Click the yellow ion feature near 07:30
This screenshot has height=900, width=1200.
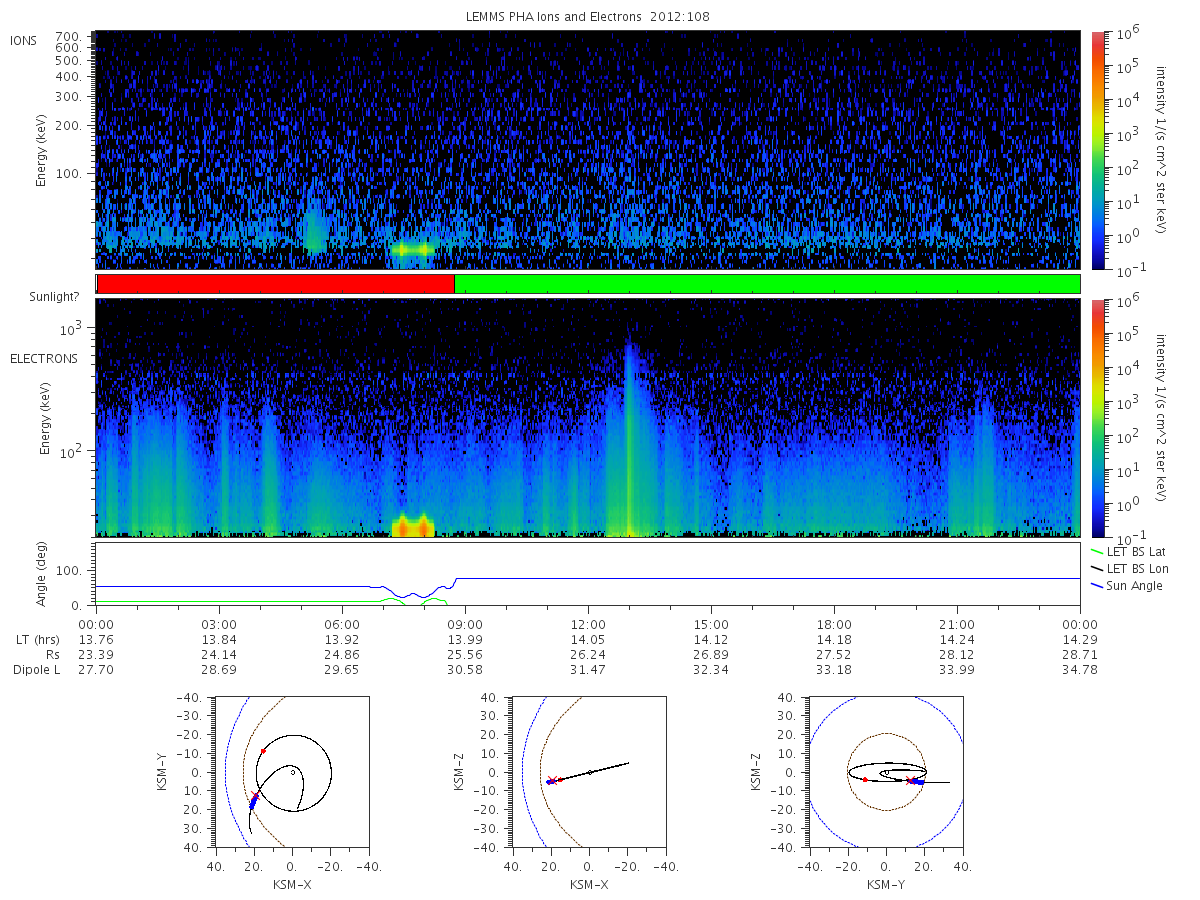point(413,249)
